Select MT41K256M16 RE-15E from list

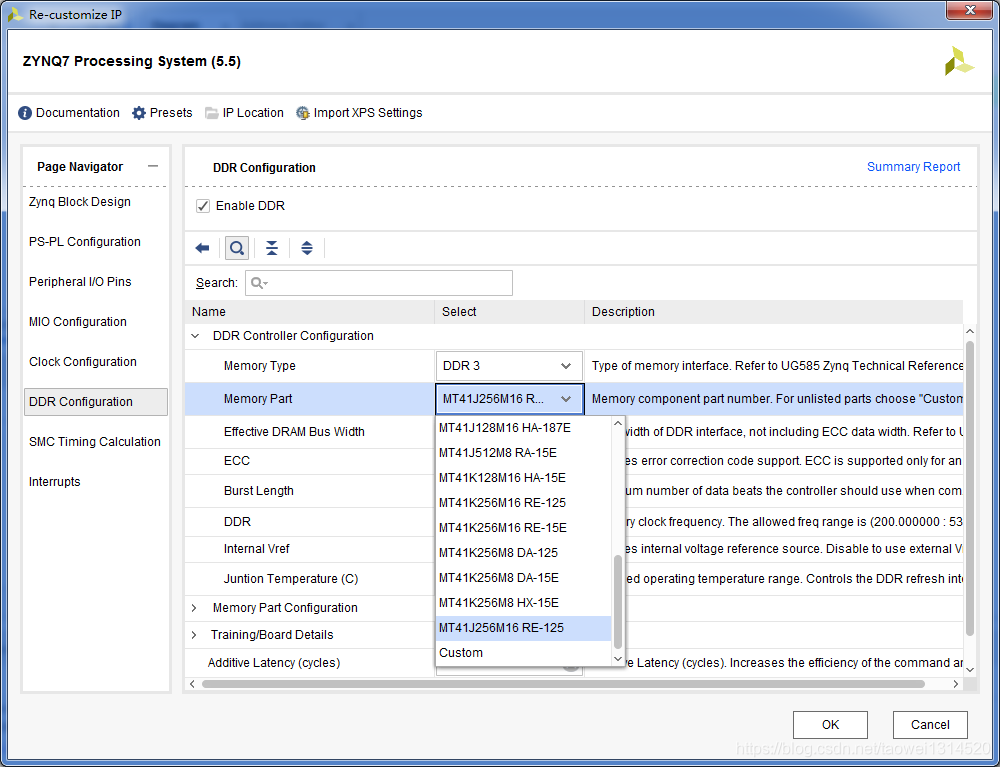coord(524,527)
